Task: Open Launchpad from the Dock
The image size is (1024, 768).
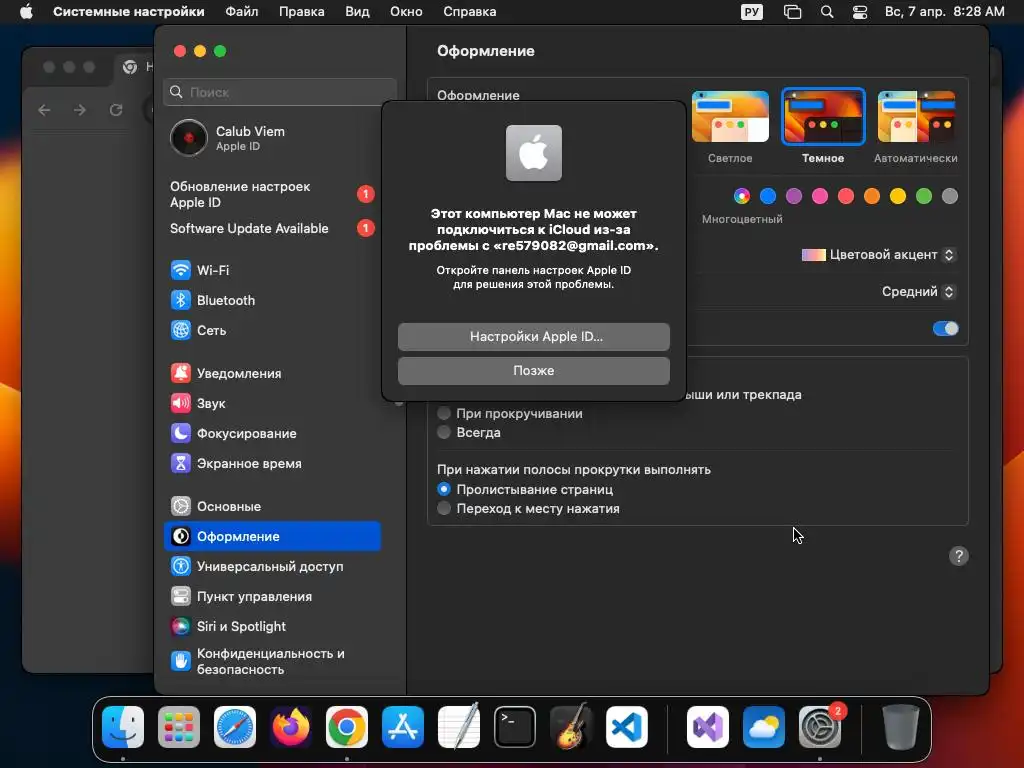Action: coord(179,726)
